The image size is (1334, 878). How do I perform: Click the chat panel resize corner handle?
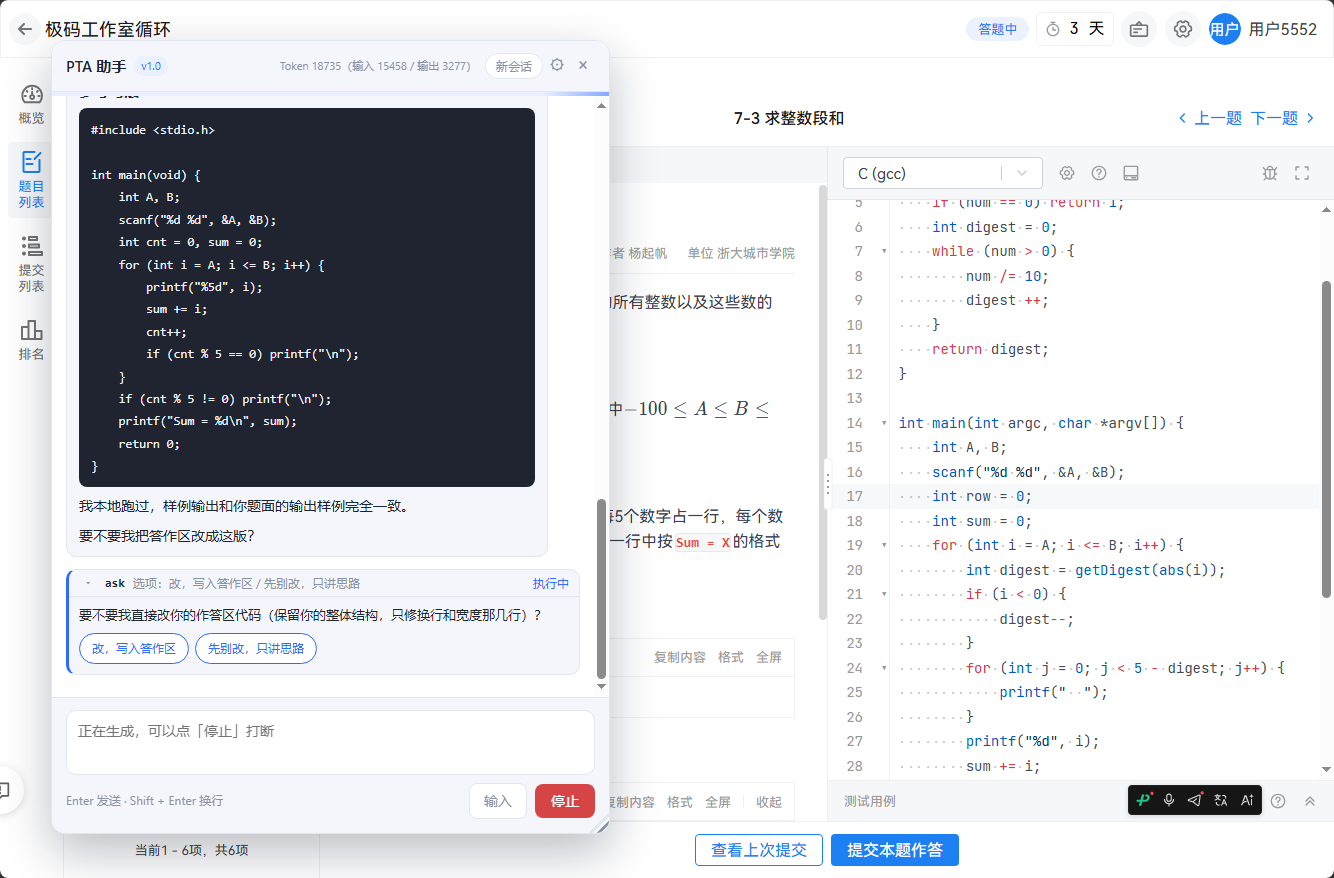pyautogui.click(x=602, y=826)
